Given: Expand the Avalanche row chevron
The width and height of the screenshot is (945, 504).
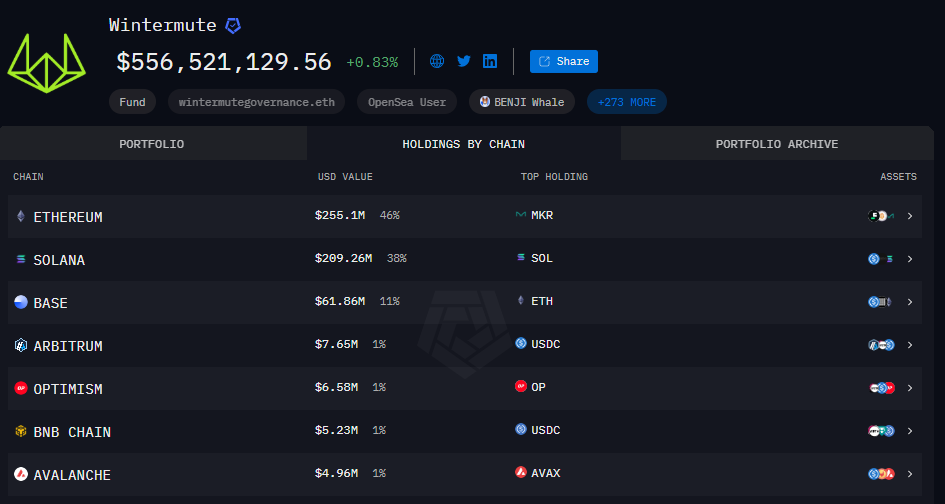Looking at the screenshot, I should tap(910, 474).
